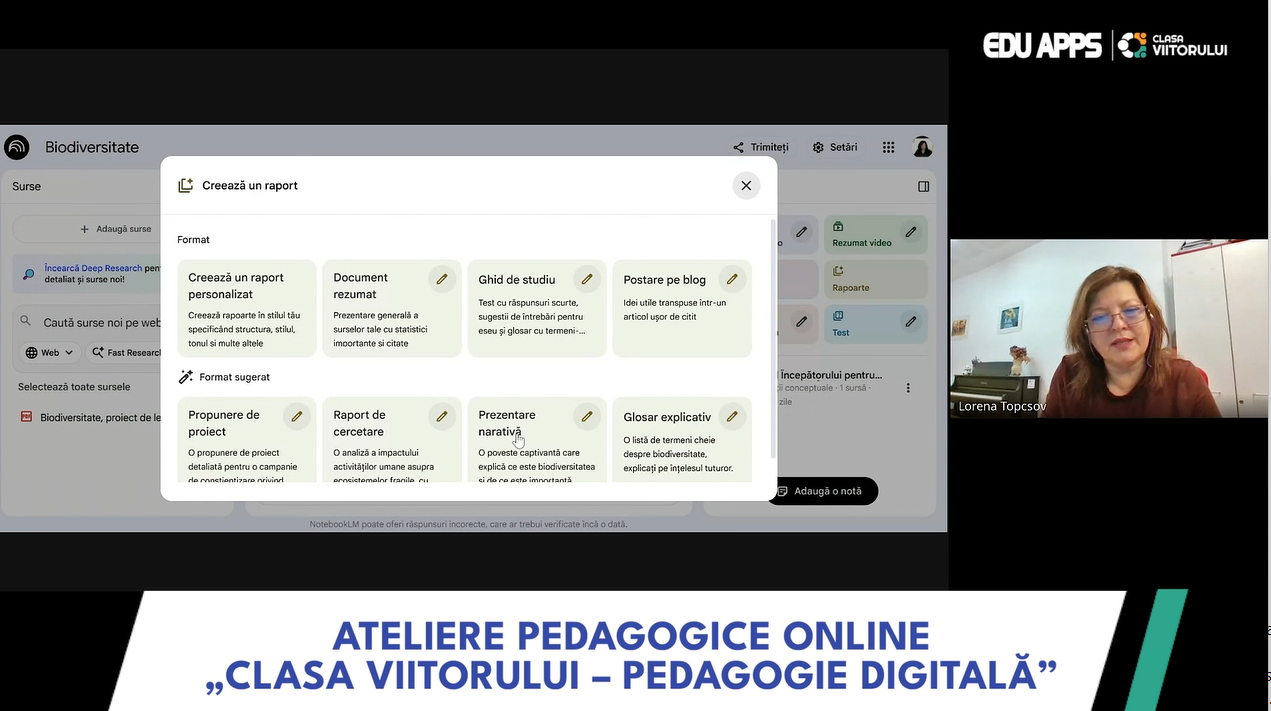Select the Propunere de proiect suggested format
This screenshot has width=1271, height=711.
[247, 441]
